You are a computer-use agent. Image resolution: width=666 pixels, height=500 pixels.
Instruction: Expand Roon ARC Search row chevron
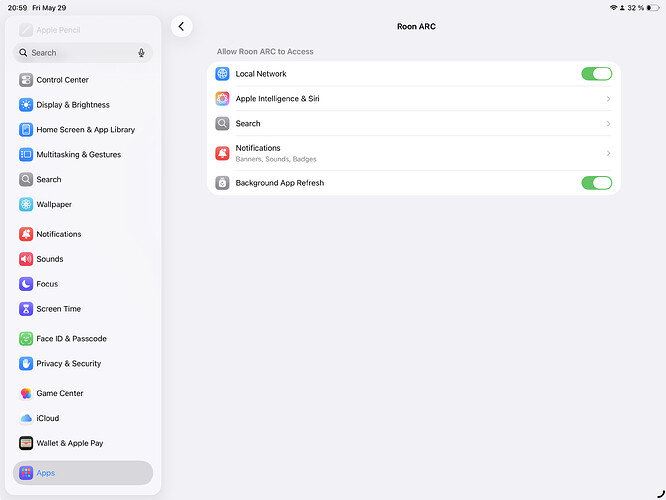[608, 124]
